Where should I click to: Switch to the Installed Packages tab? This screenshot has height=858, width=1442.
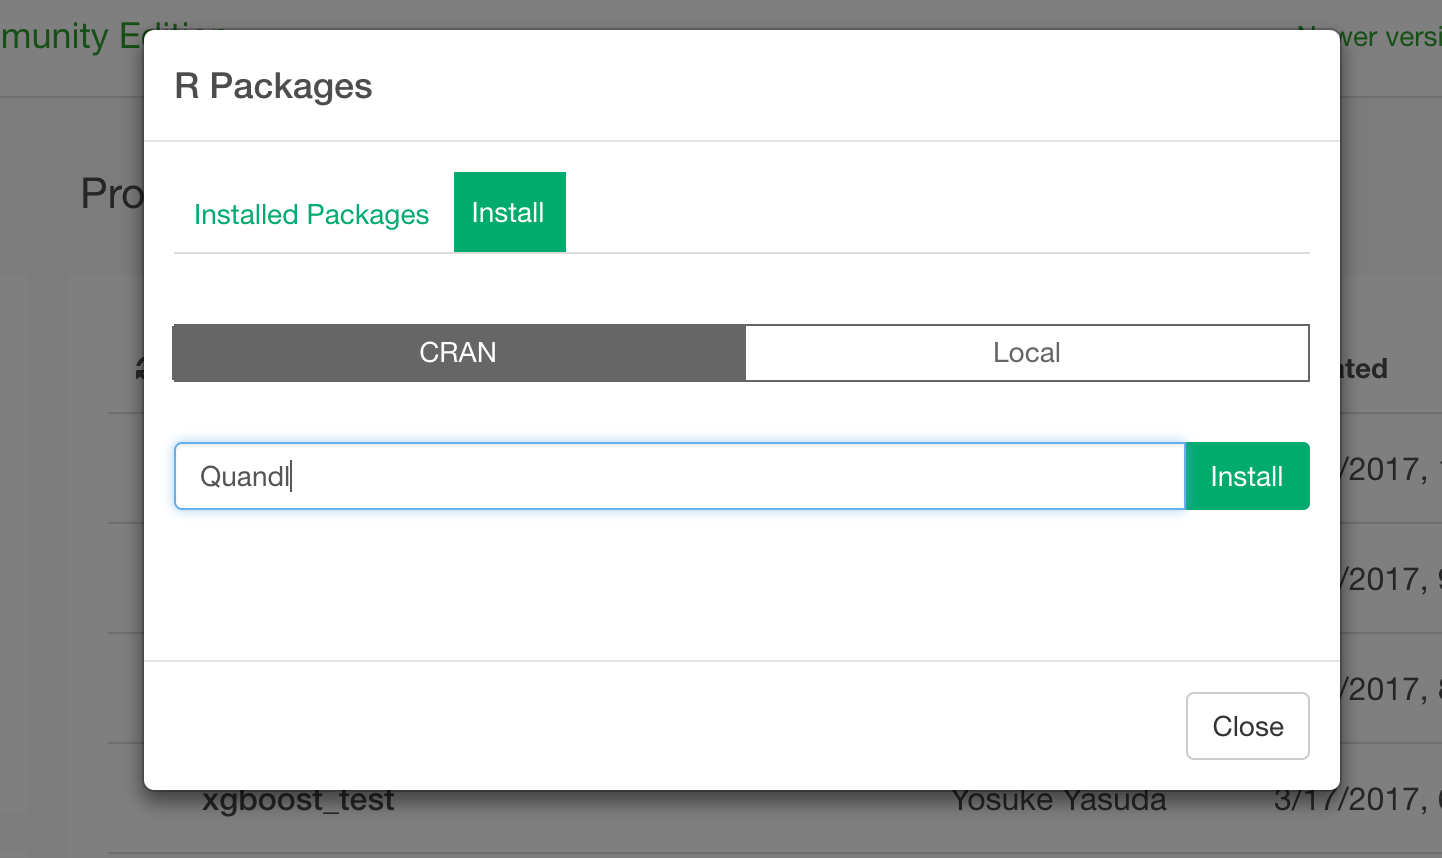tap(311, 214)
